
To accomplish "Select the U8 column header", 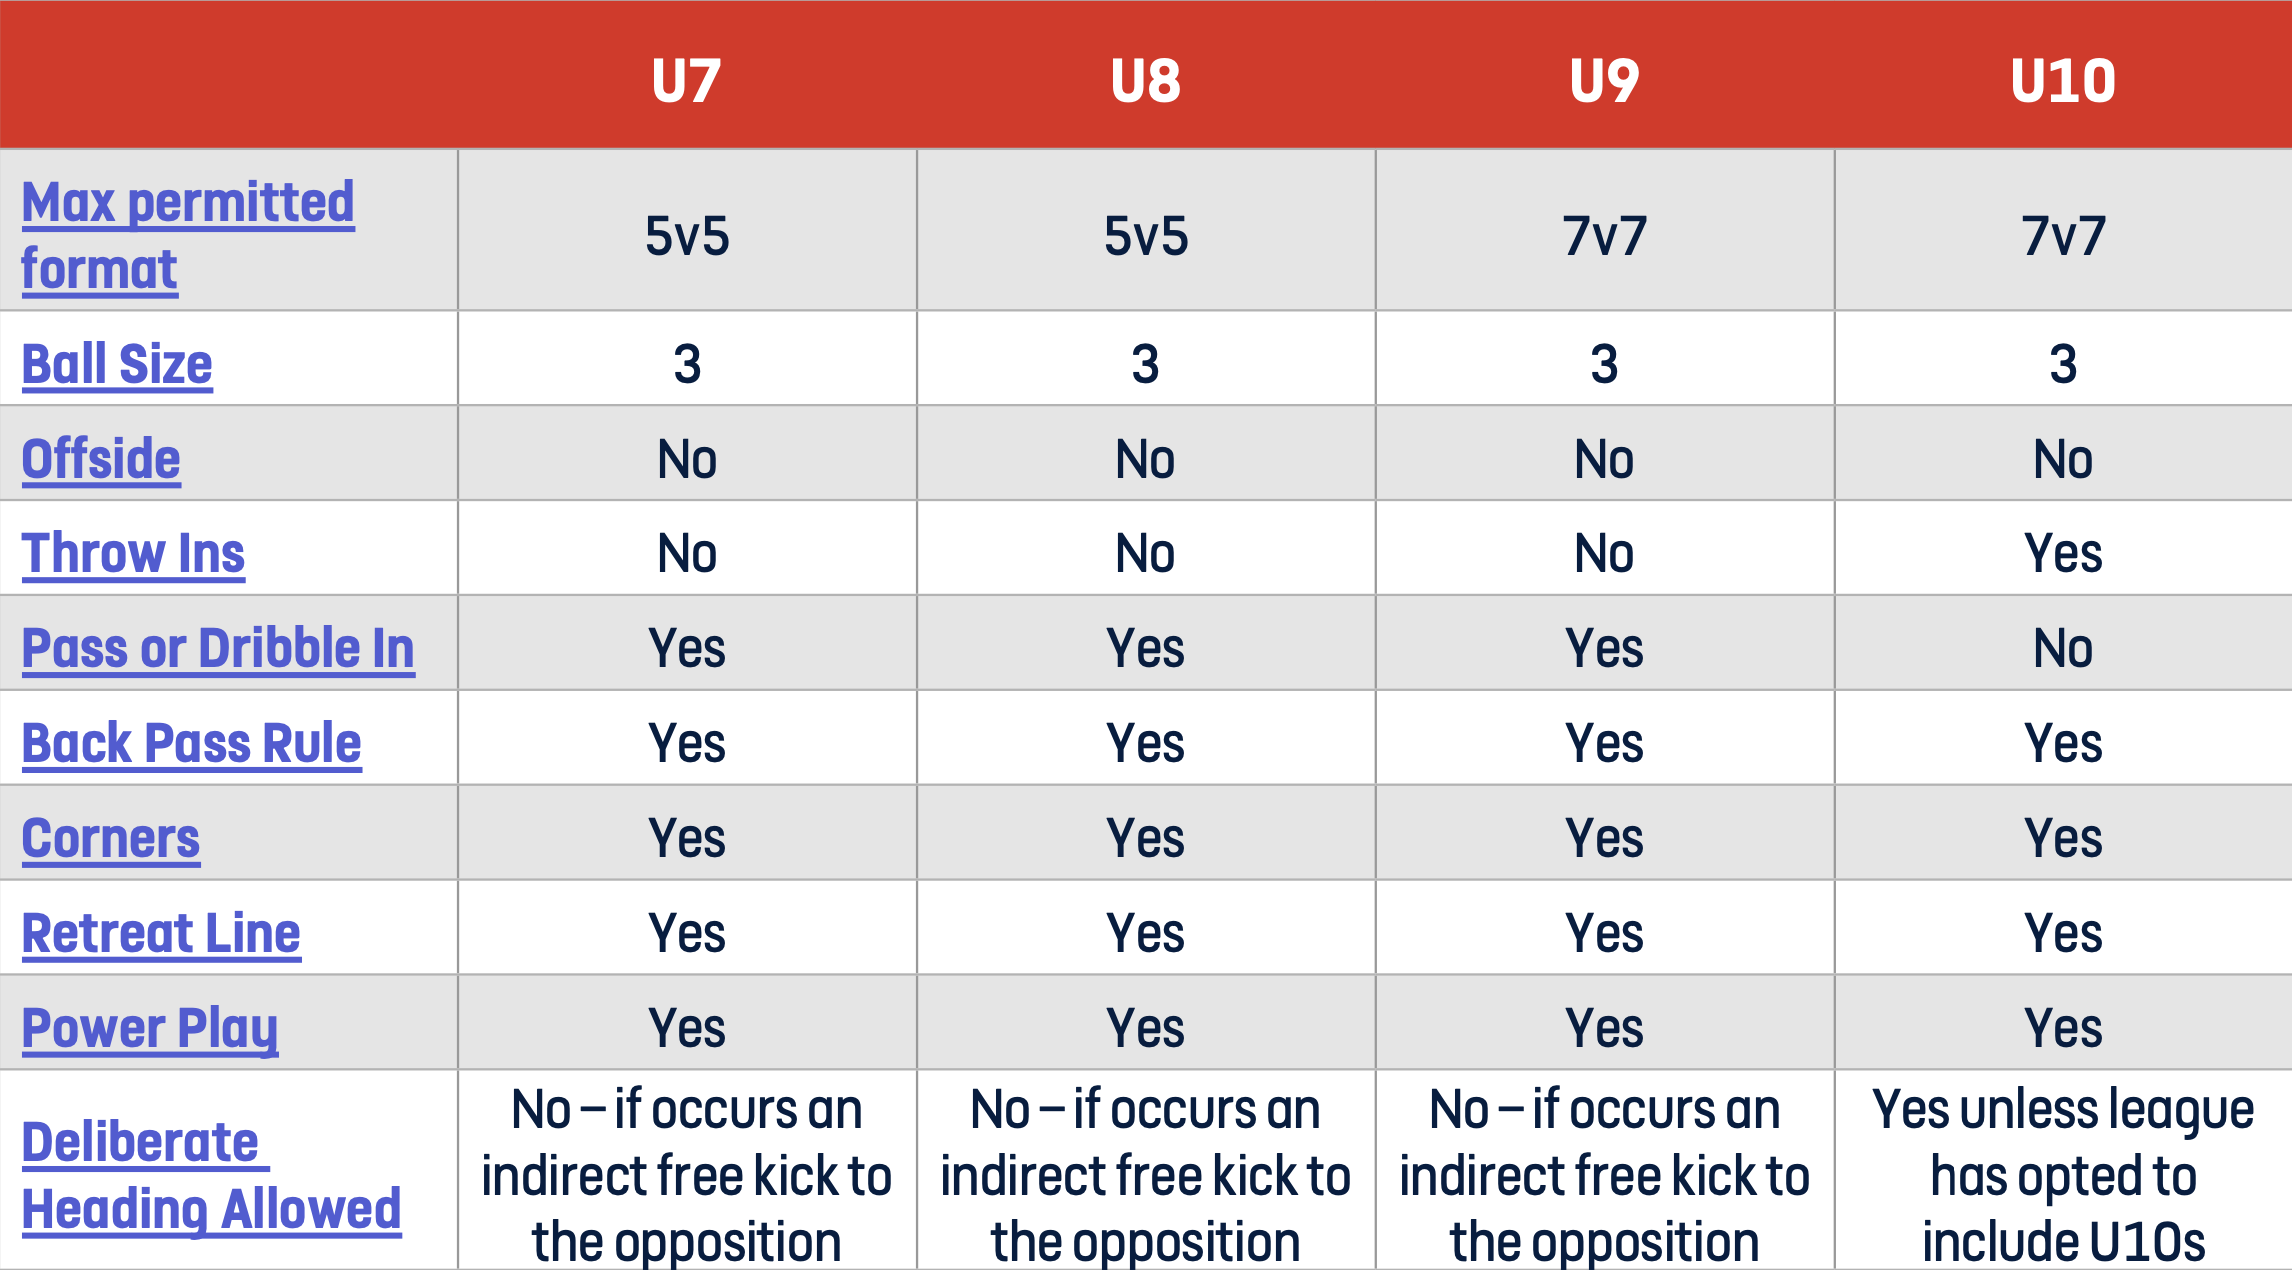I will click(x=1146, y=80).
